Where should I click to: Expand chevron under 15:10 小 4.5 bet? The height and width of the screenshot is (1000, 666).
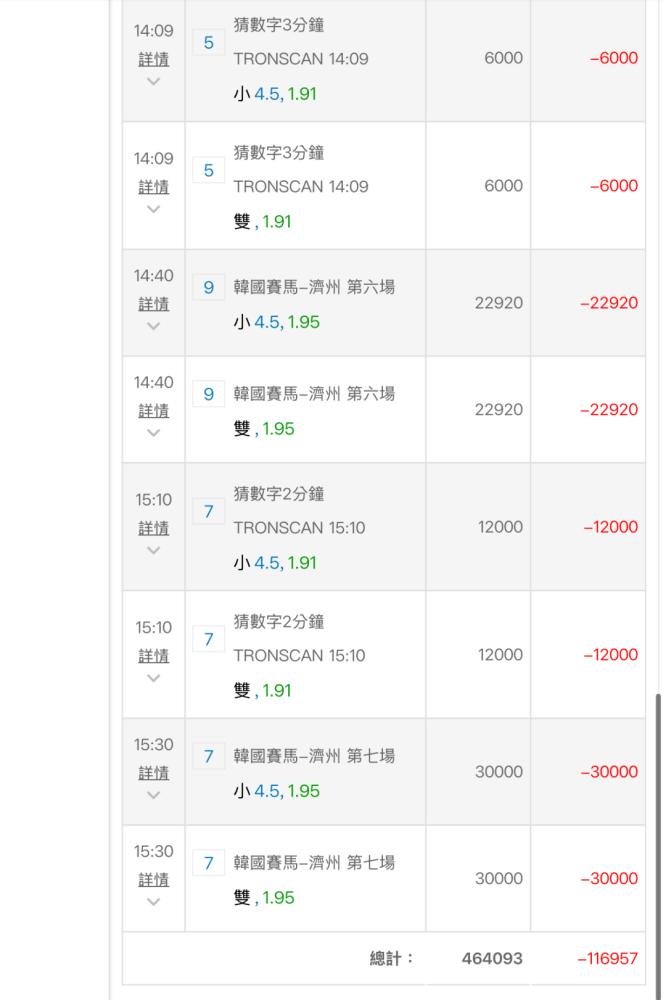pyautogui.click(x=153, y=550)
